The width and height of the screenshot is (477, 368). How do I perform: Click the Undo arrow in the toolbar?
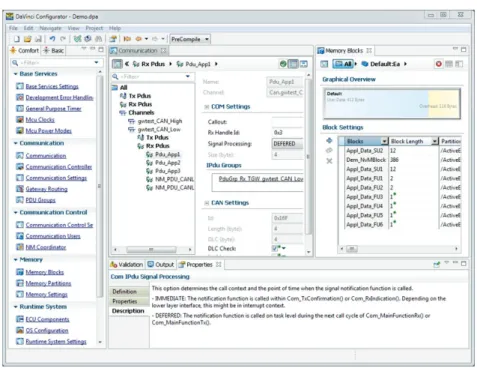click(52, 39)
